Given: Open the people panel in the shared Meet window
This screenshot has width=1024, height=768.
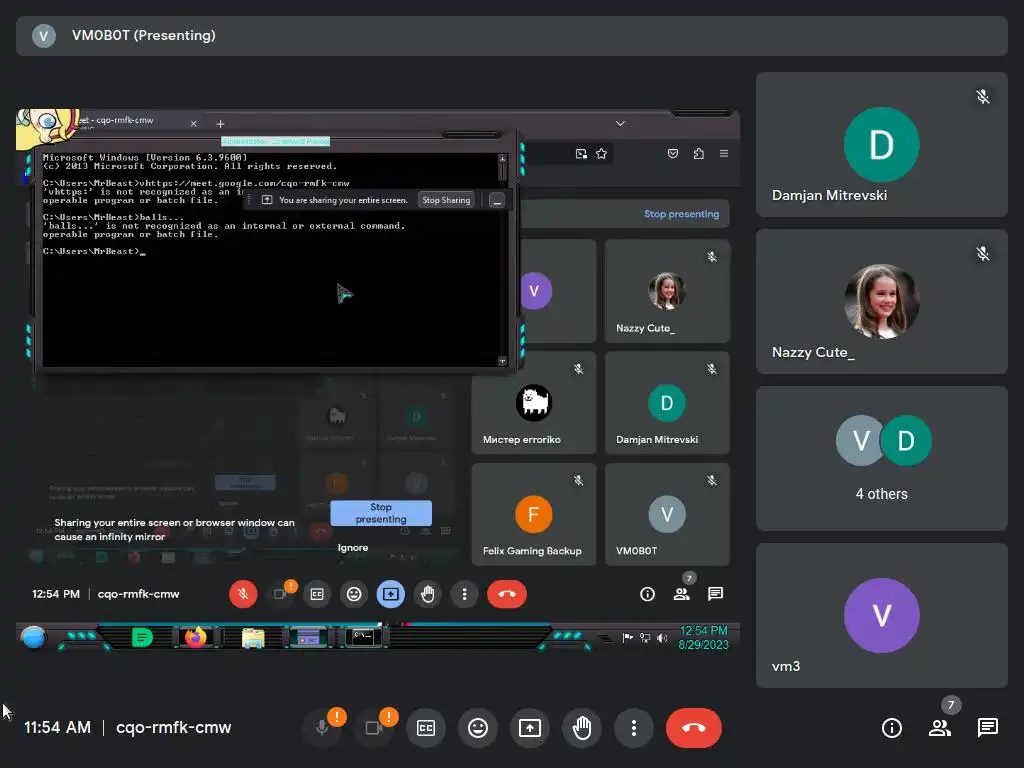Looking at the screenshot, I should [x=681, y=594].
